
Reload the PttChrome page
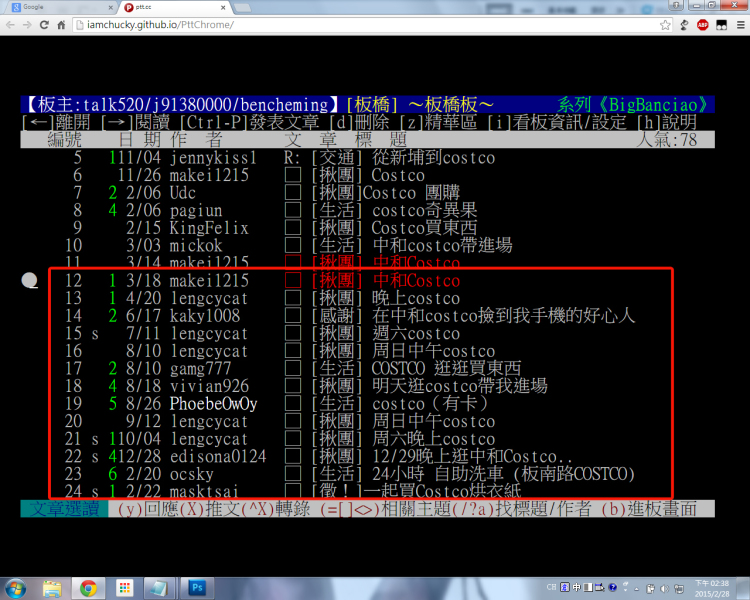[x=44, y=25]
